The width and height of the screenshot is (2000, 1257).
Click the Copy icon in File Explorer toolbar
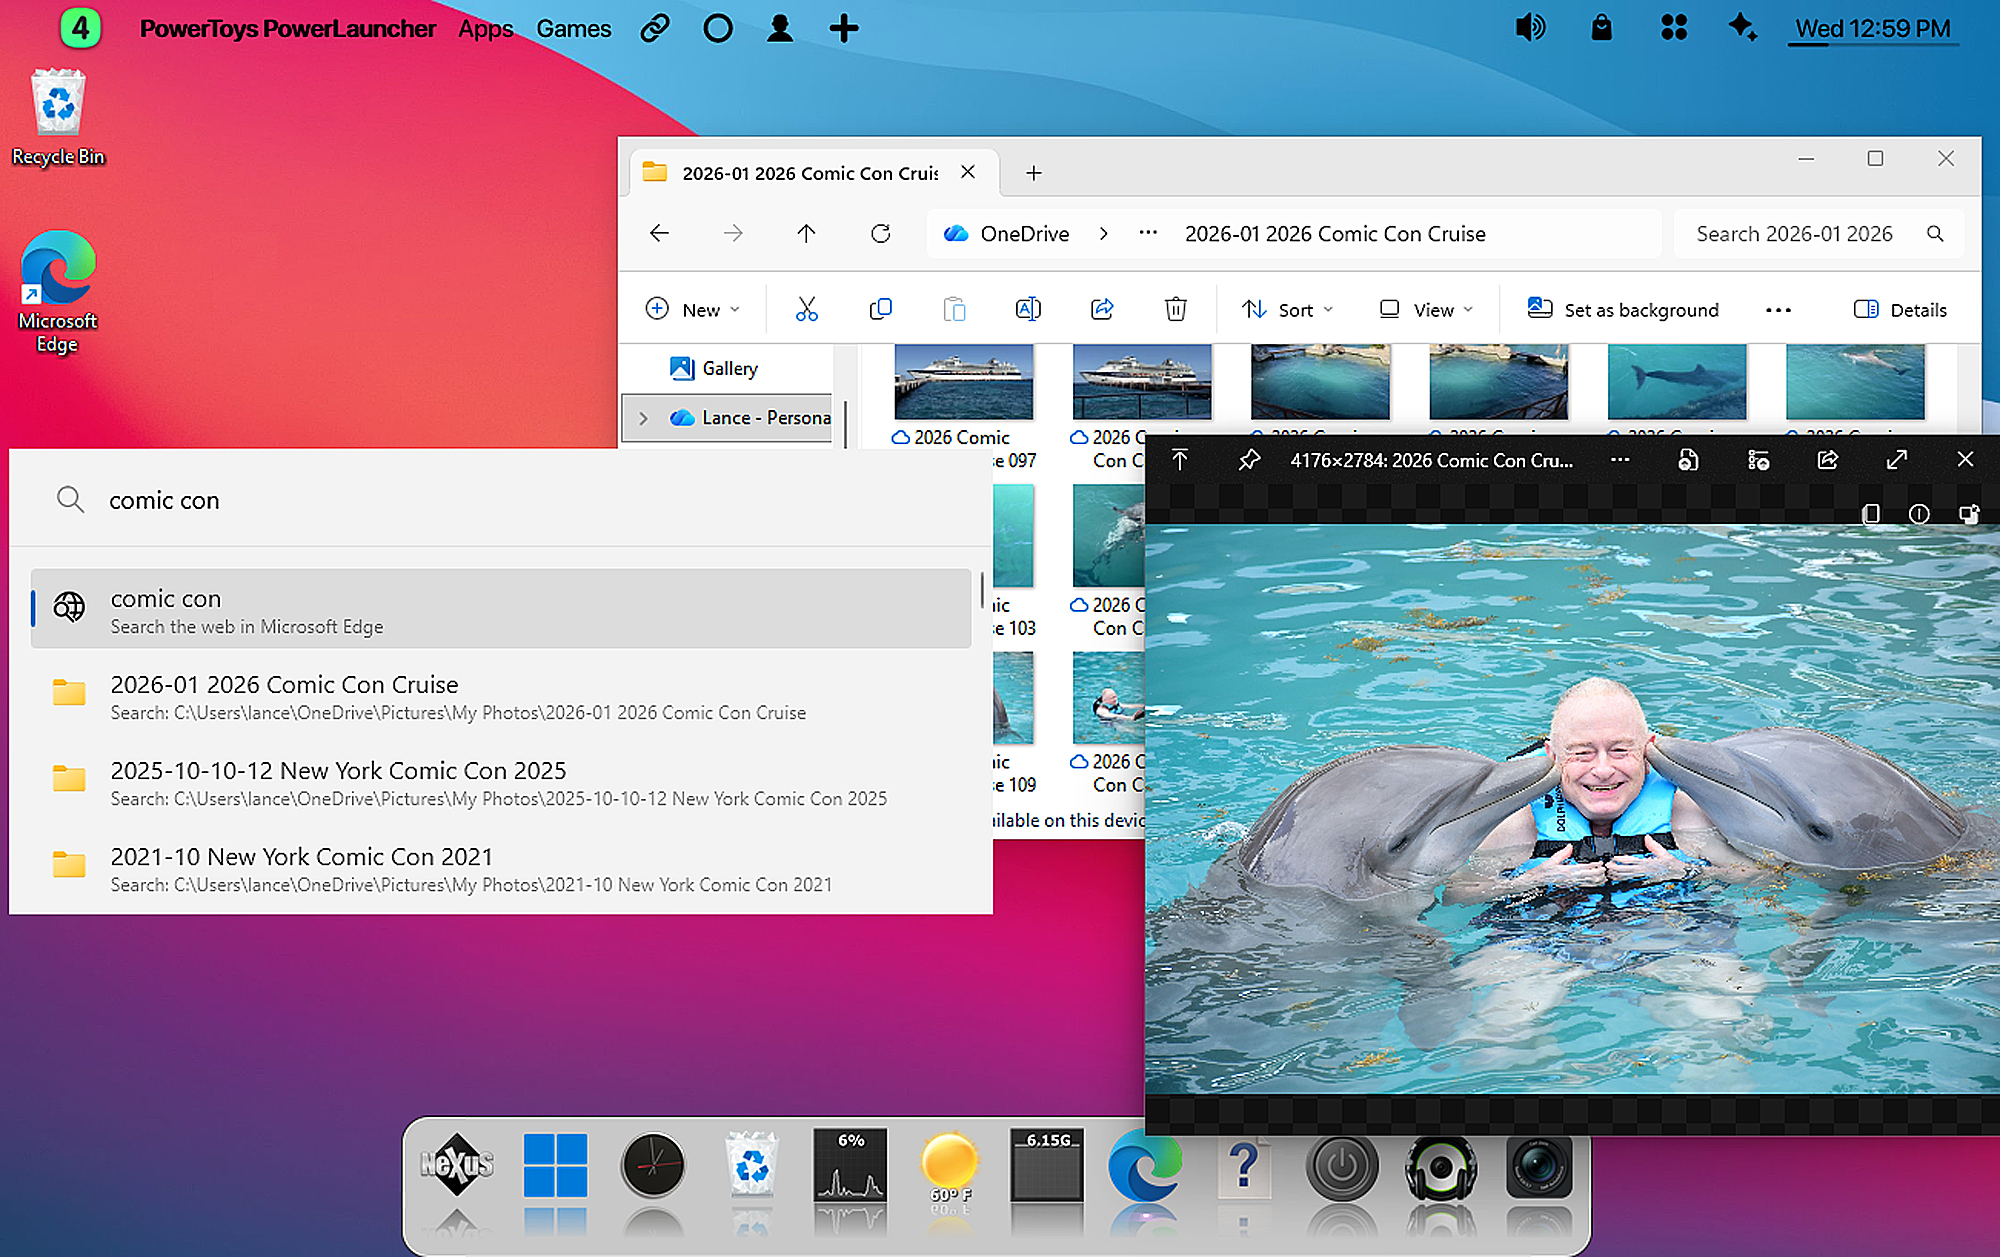click(880, 309)
